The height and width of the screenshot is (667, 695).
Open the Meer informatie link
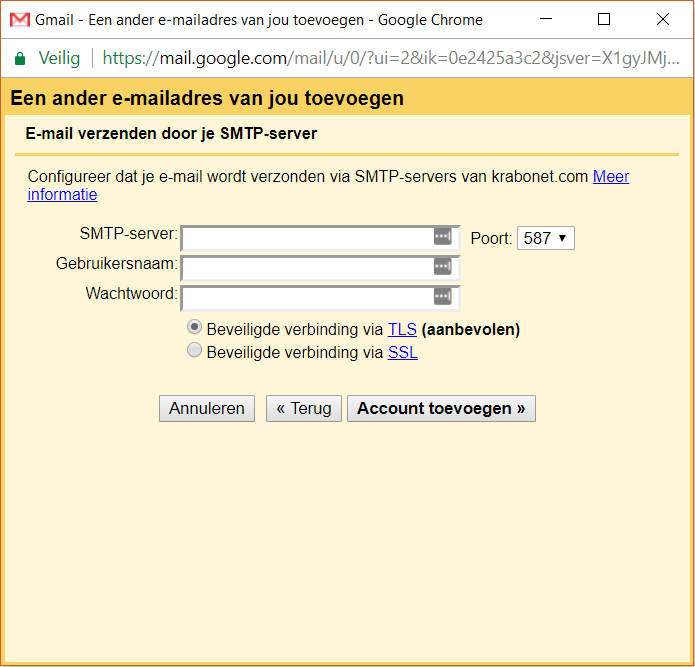pyautogui.click(x=611, y=177)
